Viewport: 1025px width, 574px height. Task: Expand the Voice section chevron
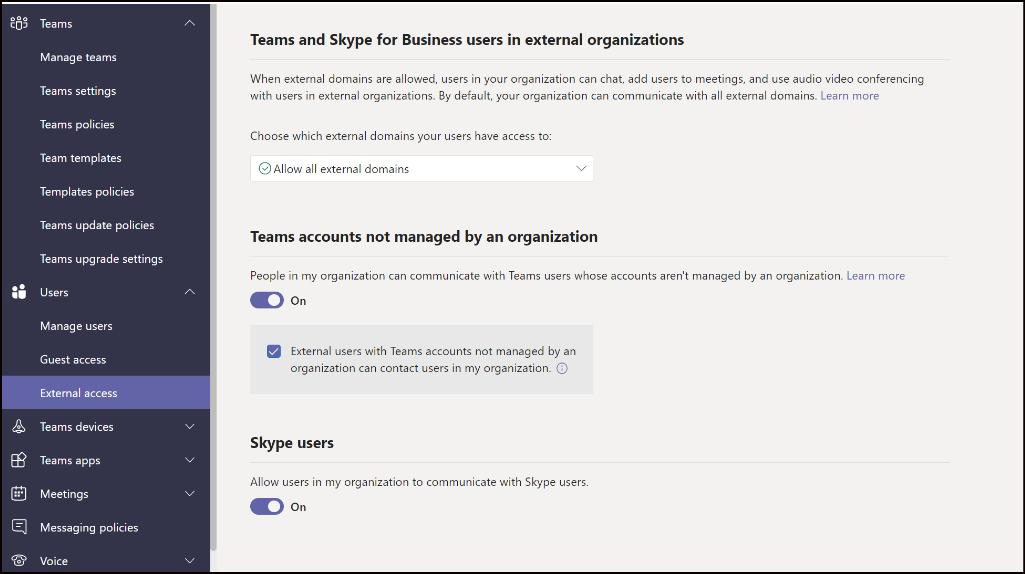coord(190,561)
